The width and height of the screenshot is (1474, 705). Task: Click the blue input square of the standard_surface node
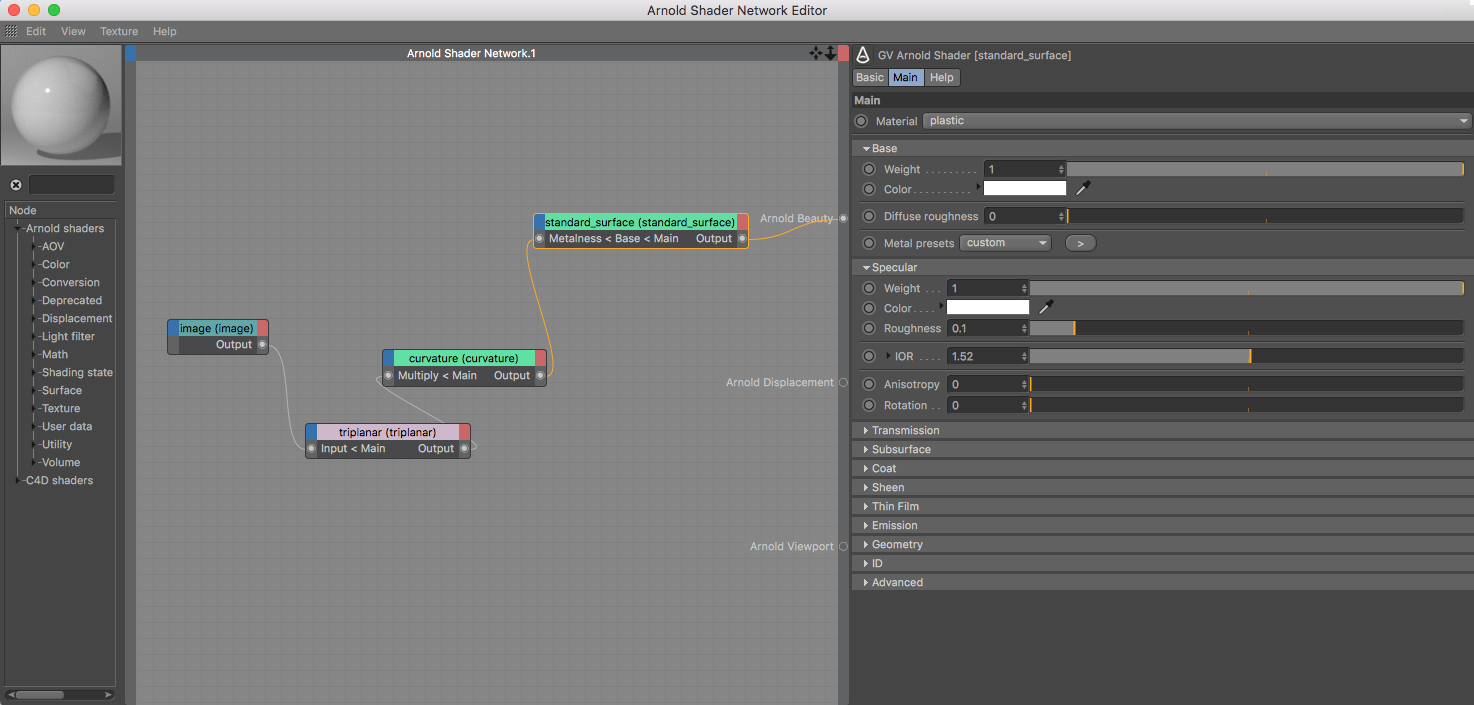pos(539,222)
